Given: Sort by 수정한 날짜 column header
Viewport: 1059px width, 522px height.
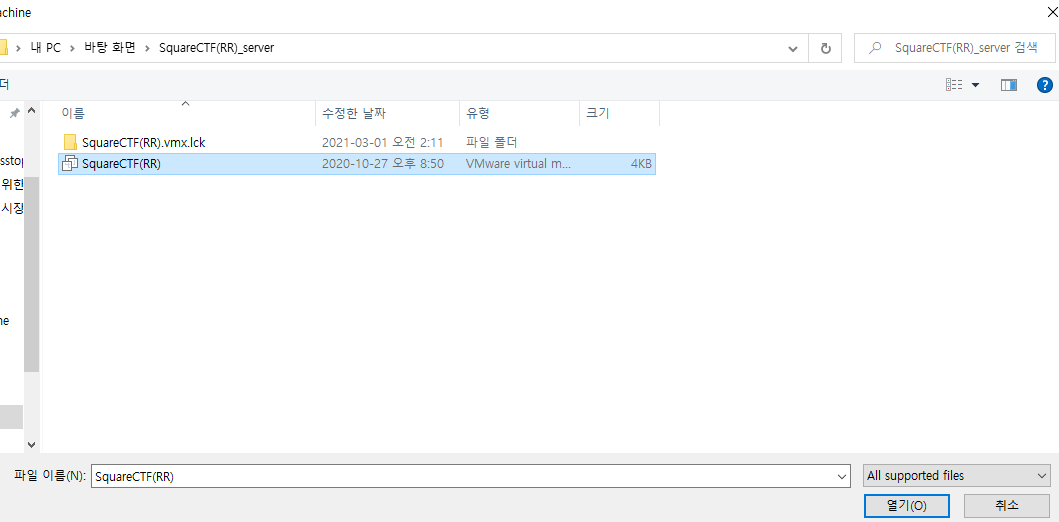Looking at the screenshot, I should coord(354,113).
